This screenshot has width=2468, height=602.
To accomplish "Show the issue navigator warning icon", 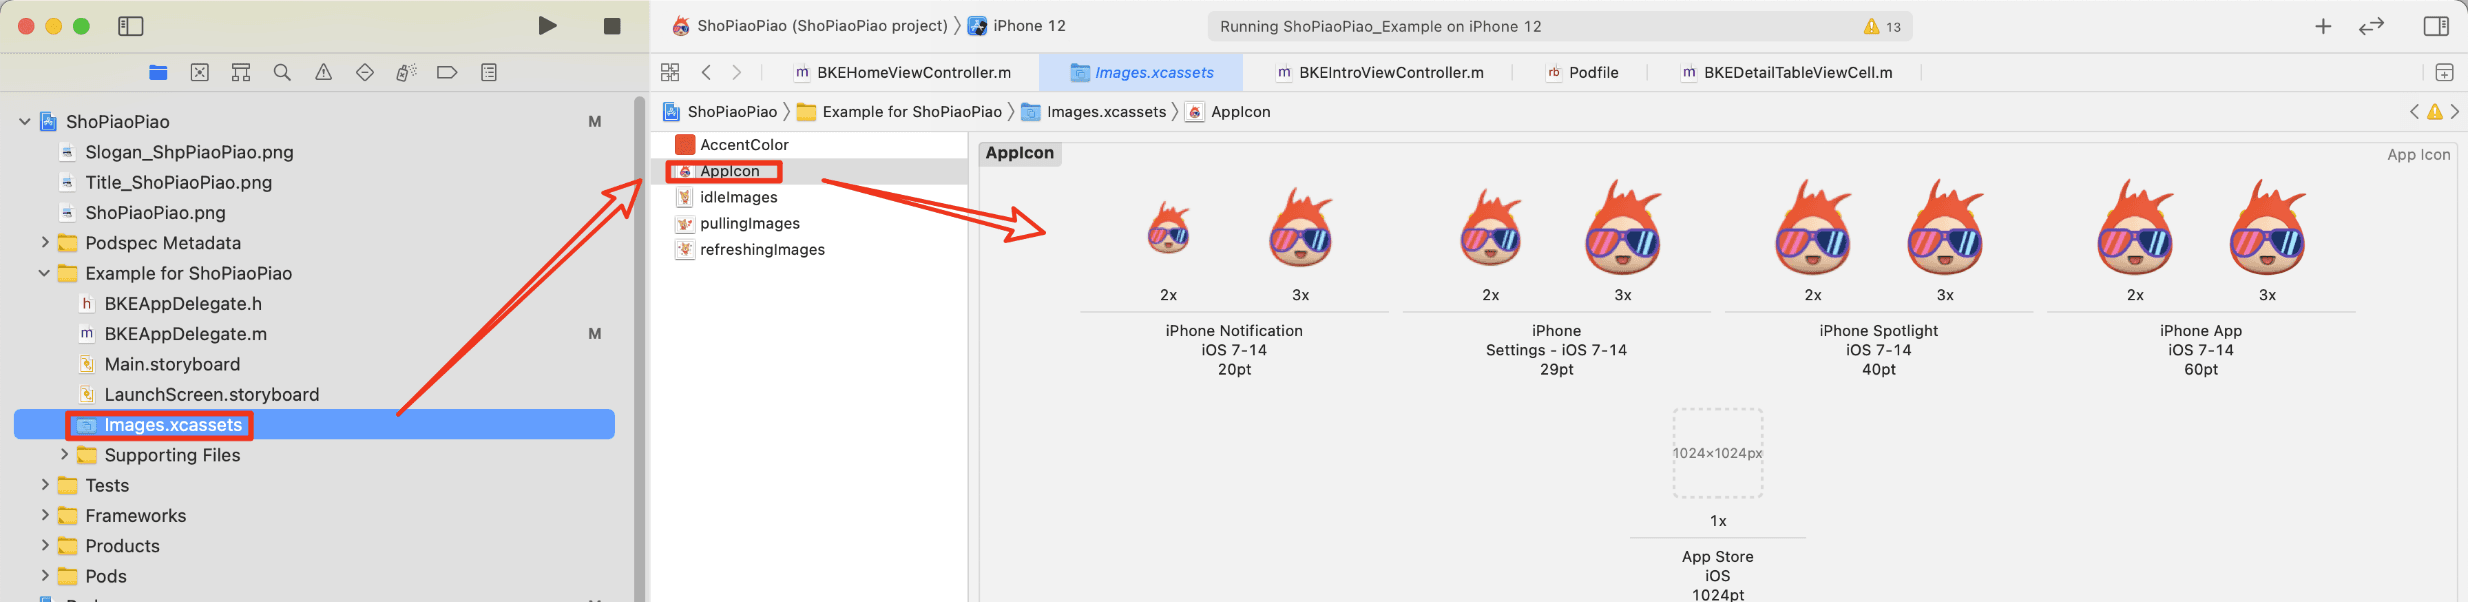I will (323, 72).
